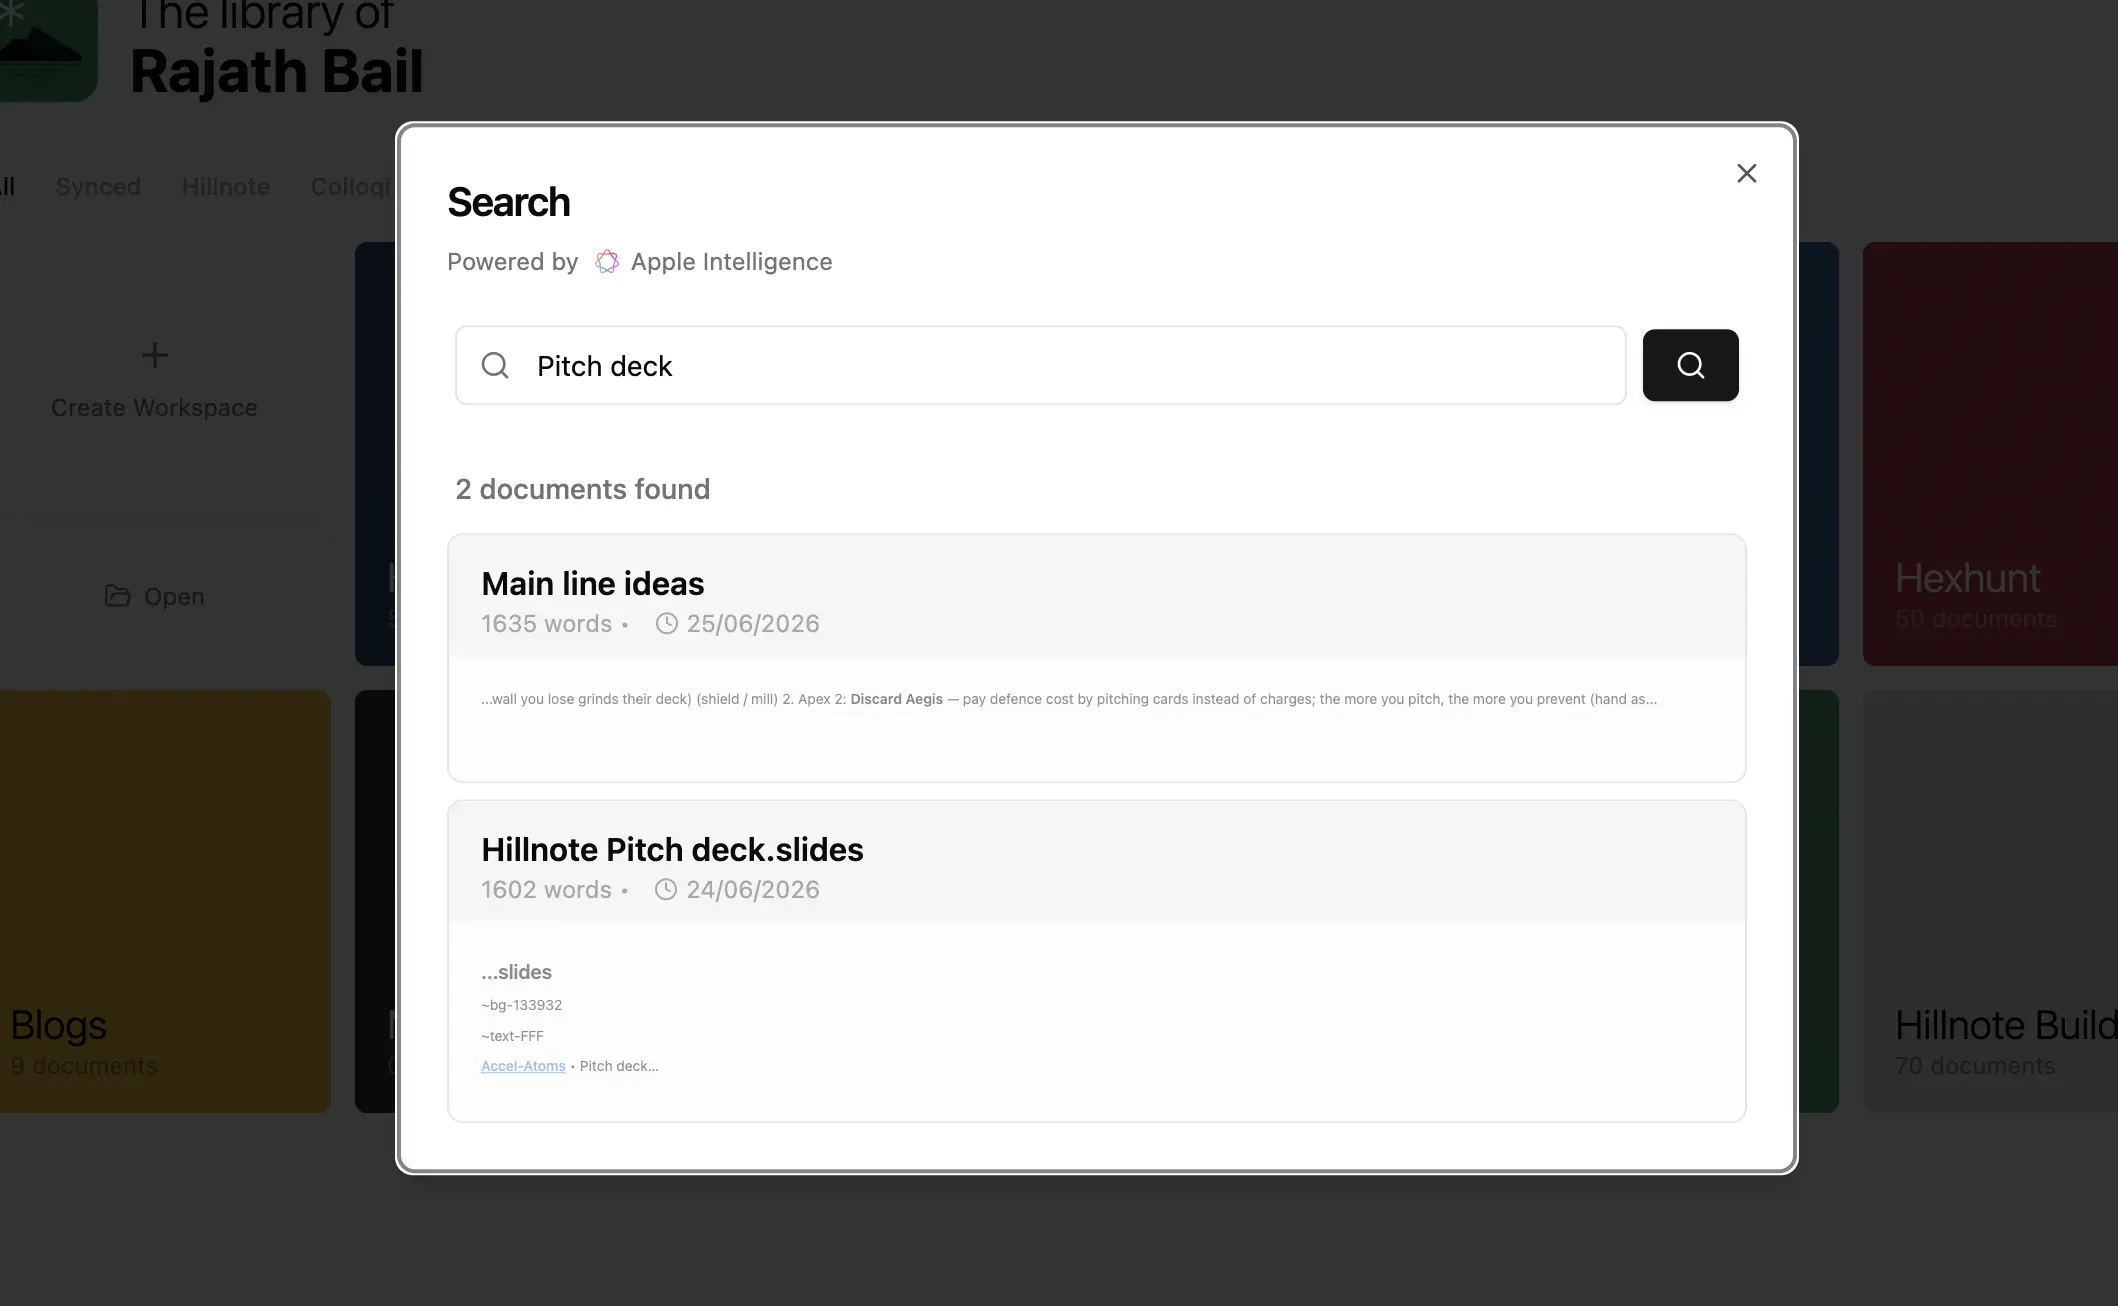The width and height of the screenshot is (2118, 1306).
Task: Focus the Pitch deck search input field
Action: click(x=1041, y=365)
